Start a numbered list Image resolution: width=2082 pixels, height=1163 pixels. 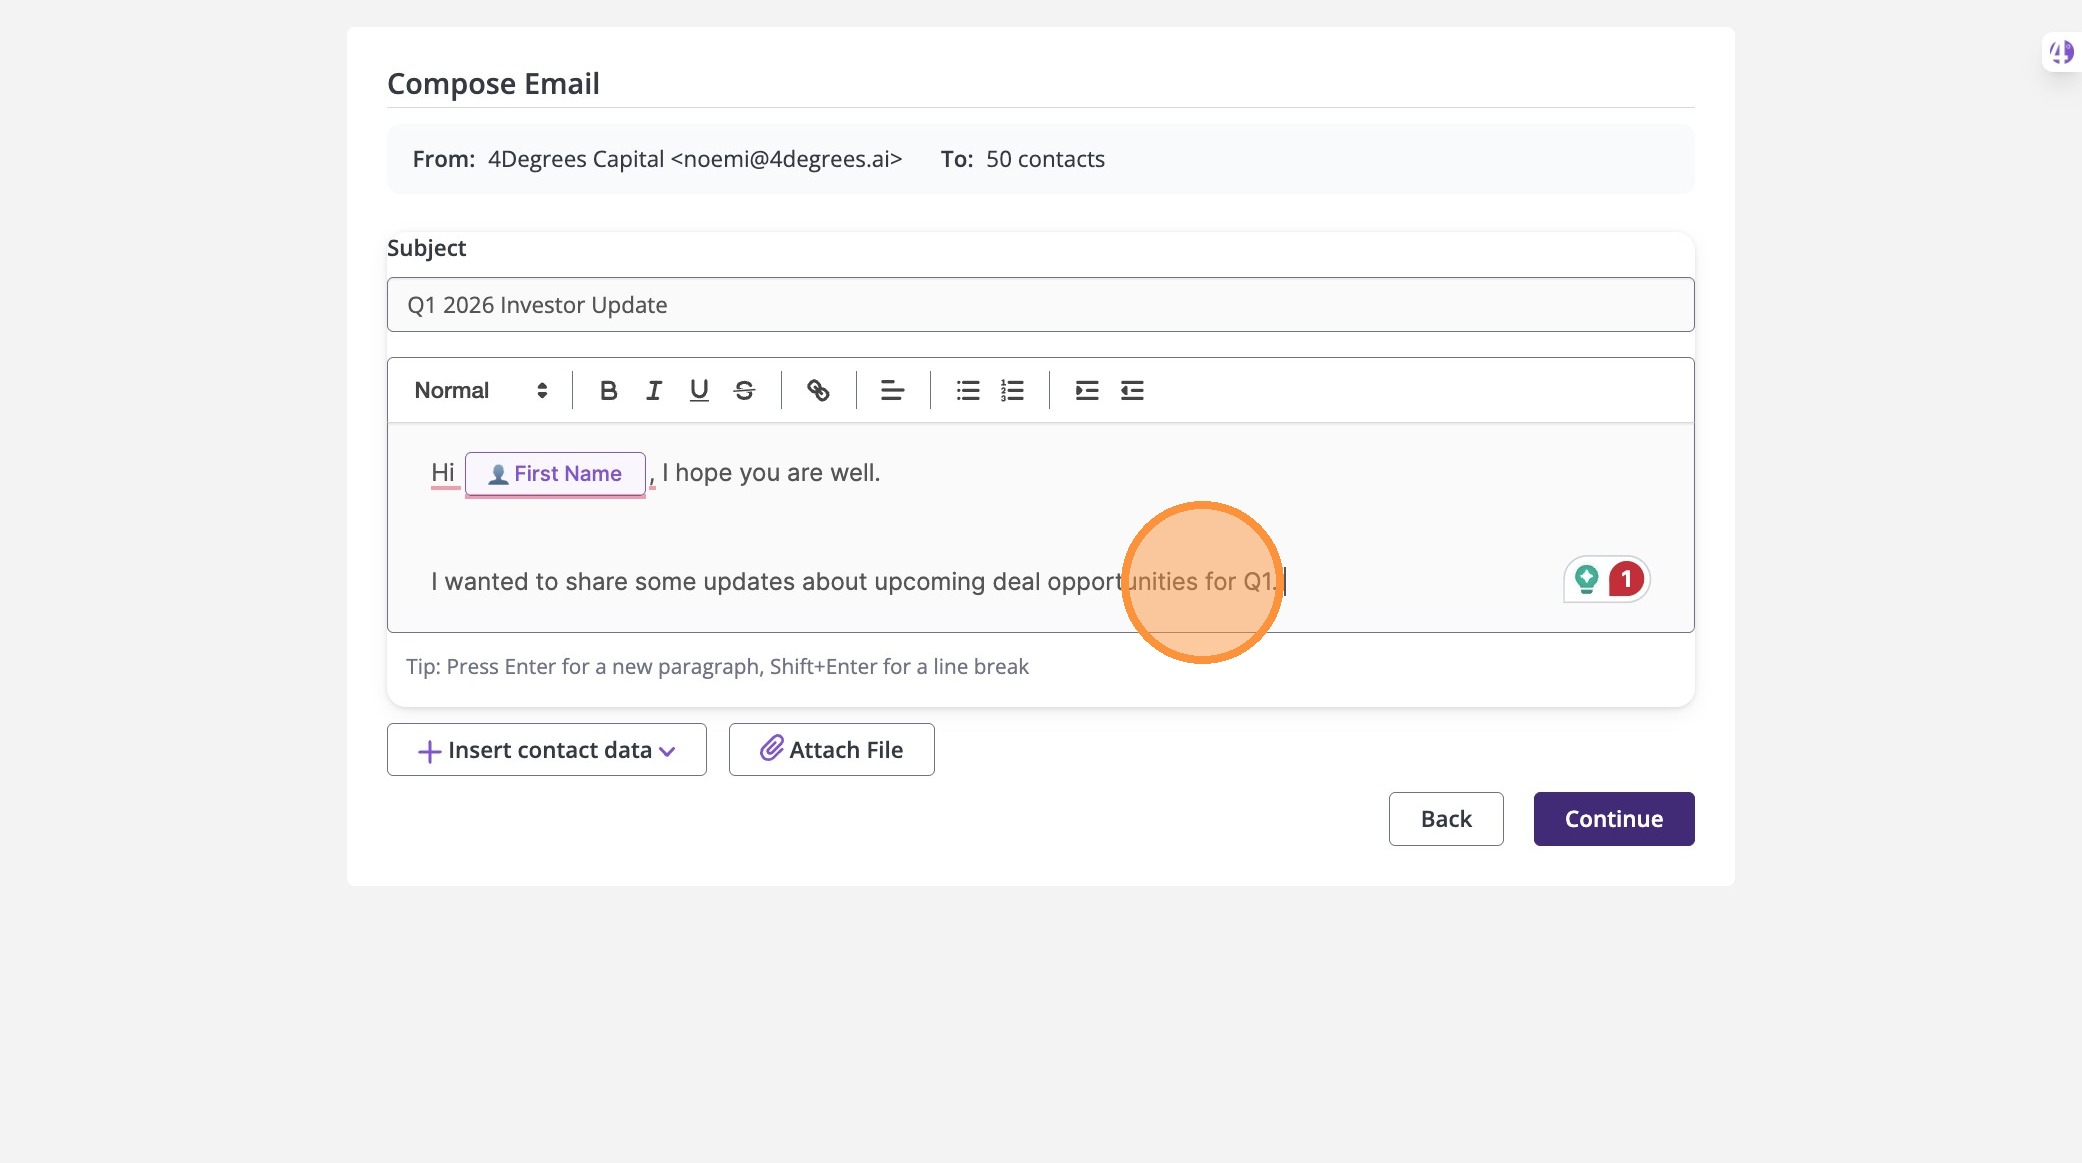[x=1012, y=391]
